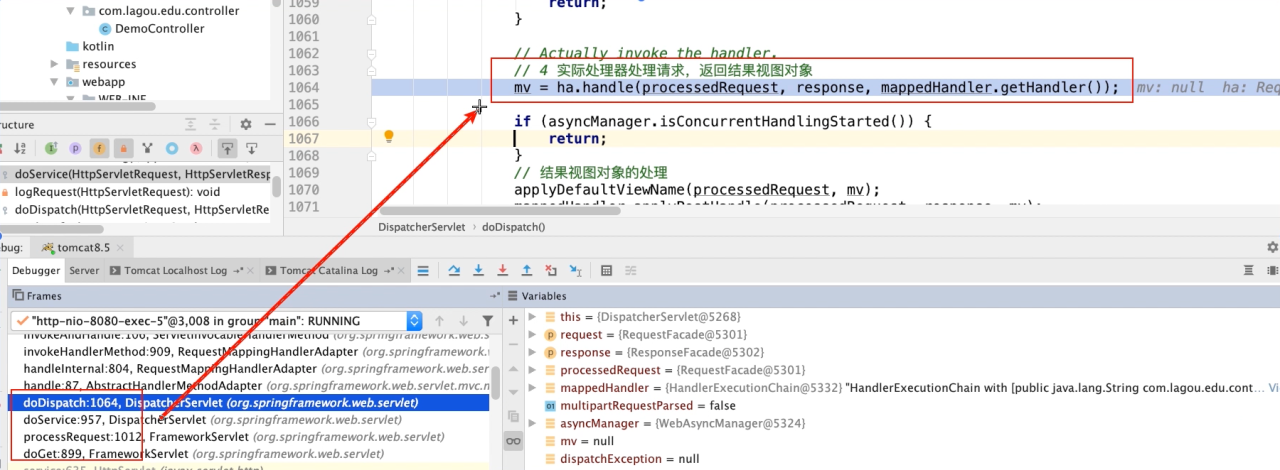Click the Force Step Into red arrow icon
The width and height of the screenshot is (1280, 470).
pos(502,270)
